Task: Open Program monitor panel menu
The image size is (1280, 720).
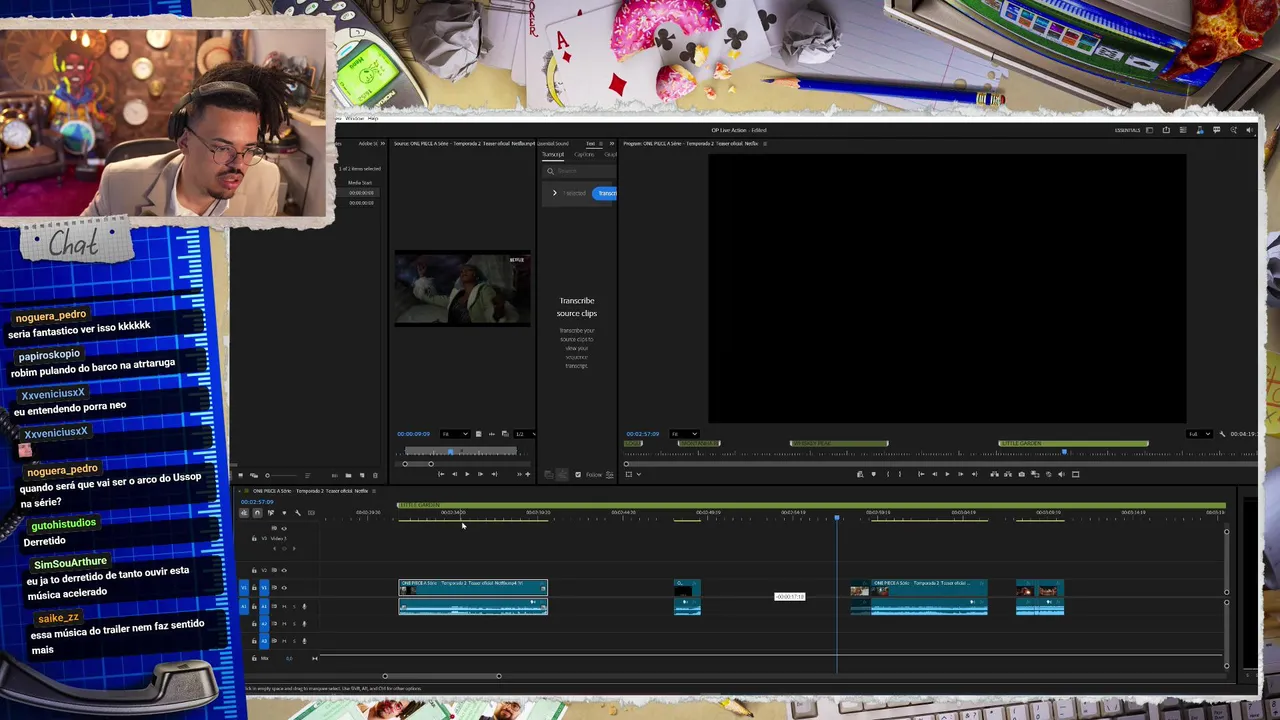Action: 765,143
